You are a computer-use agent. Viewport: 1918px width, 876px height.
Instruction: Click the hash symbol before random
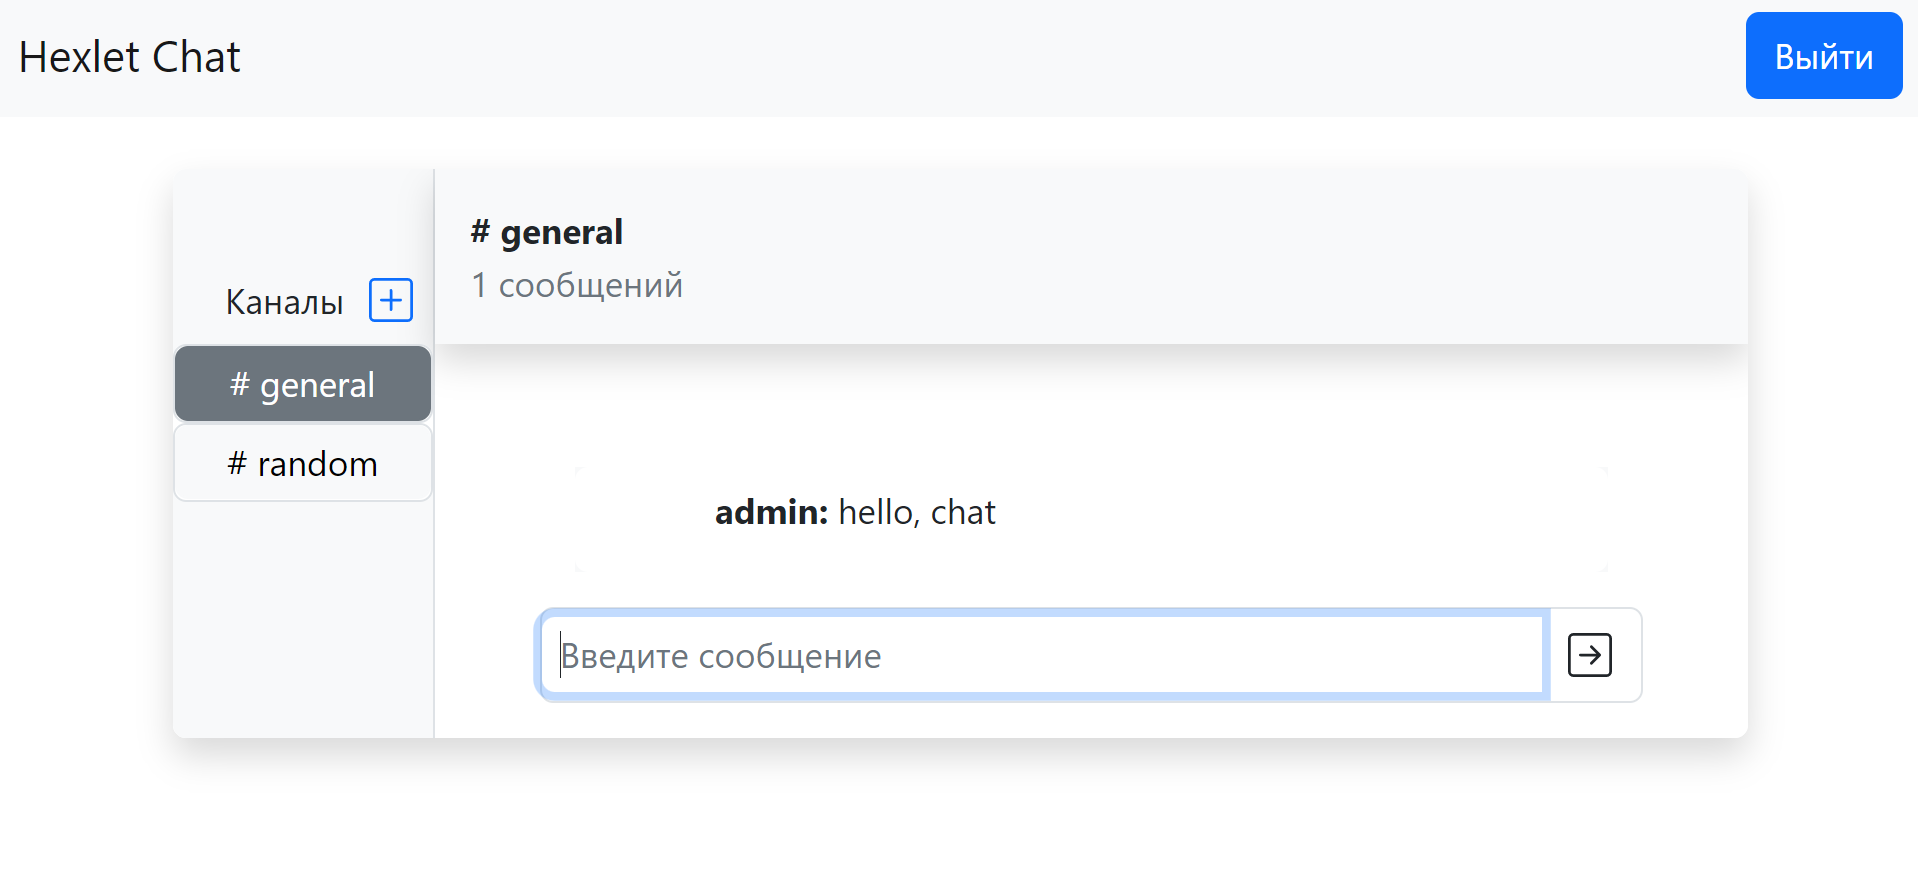[x=237, y=464]
